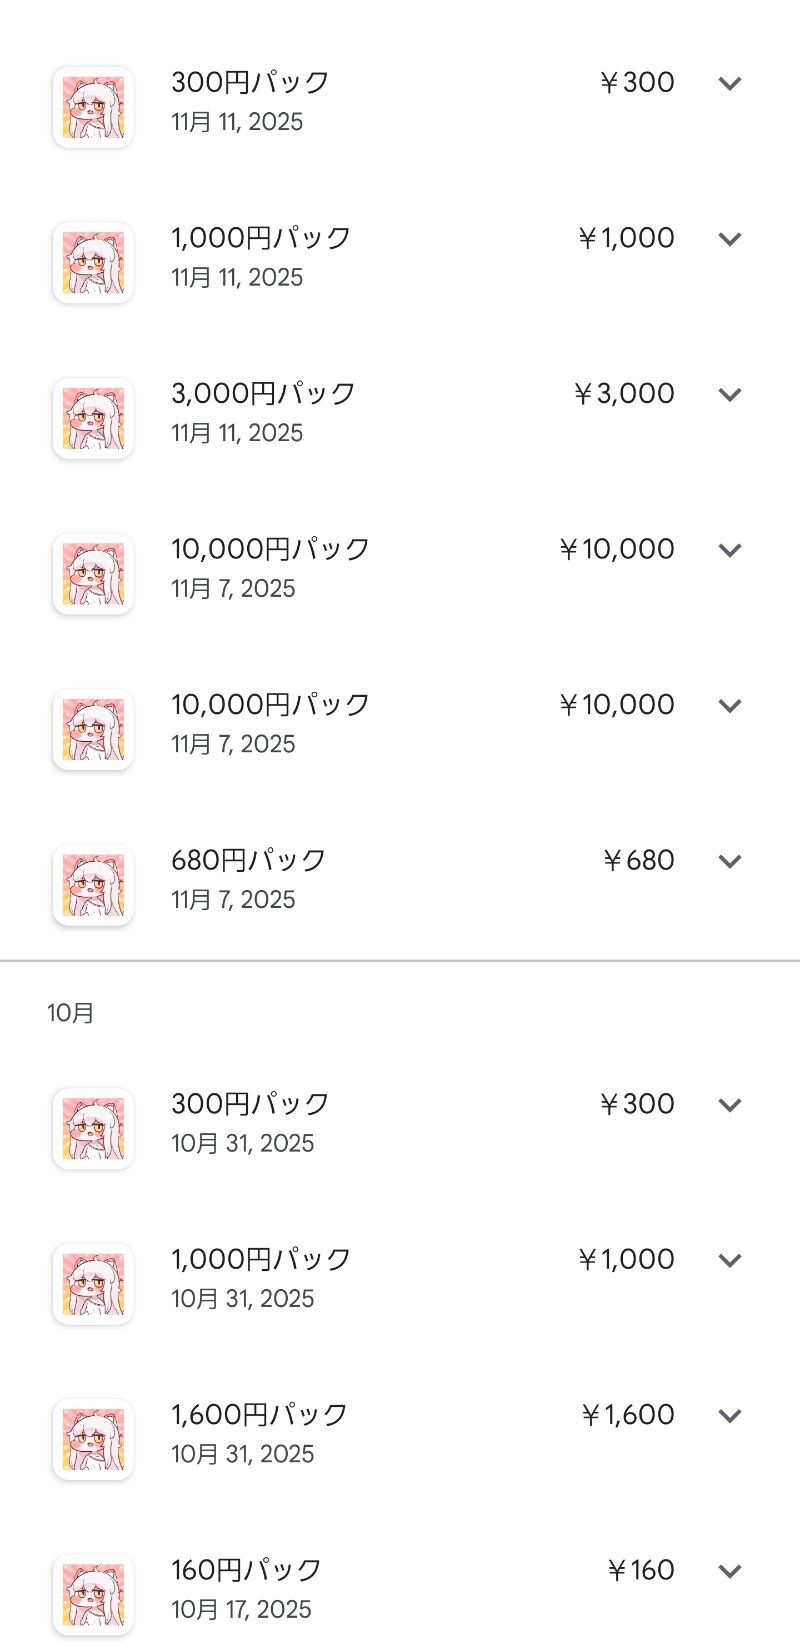Expand the 1,600円パック entry chevron
The height and width of the screenshot is (1646, 800).
730,1415
